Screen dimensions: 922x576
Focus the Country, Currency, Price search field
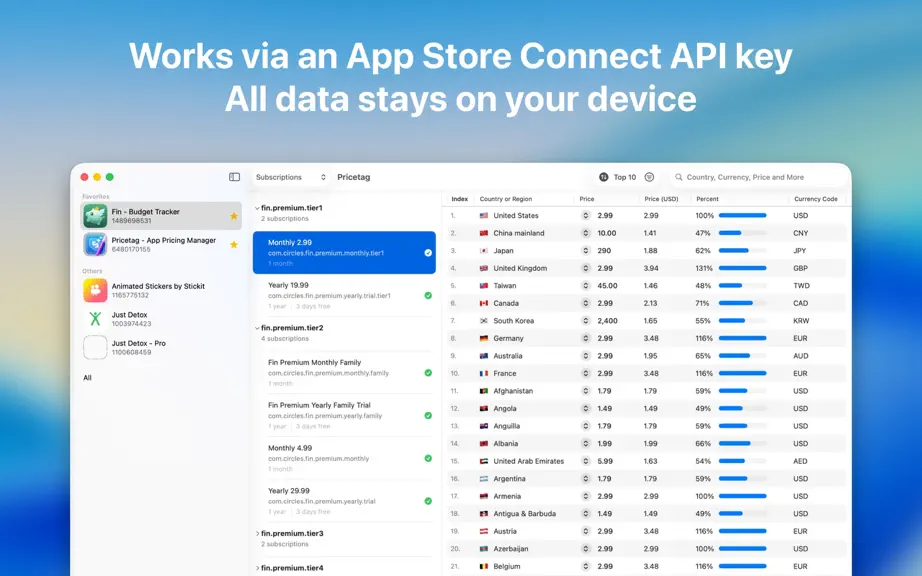click(x=757, y=177)
